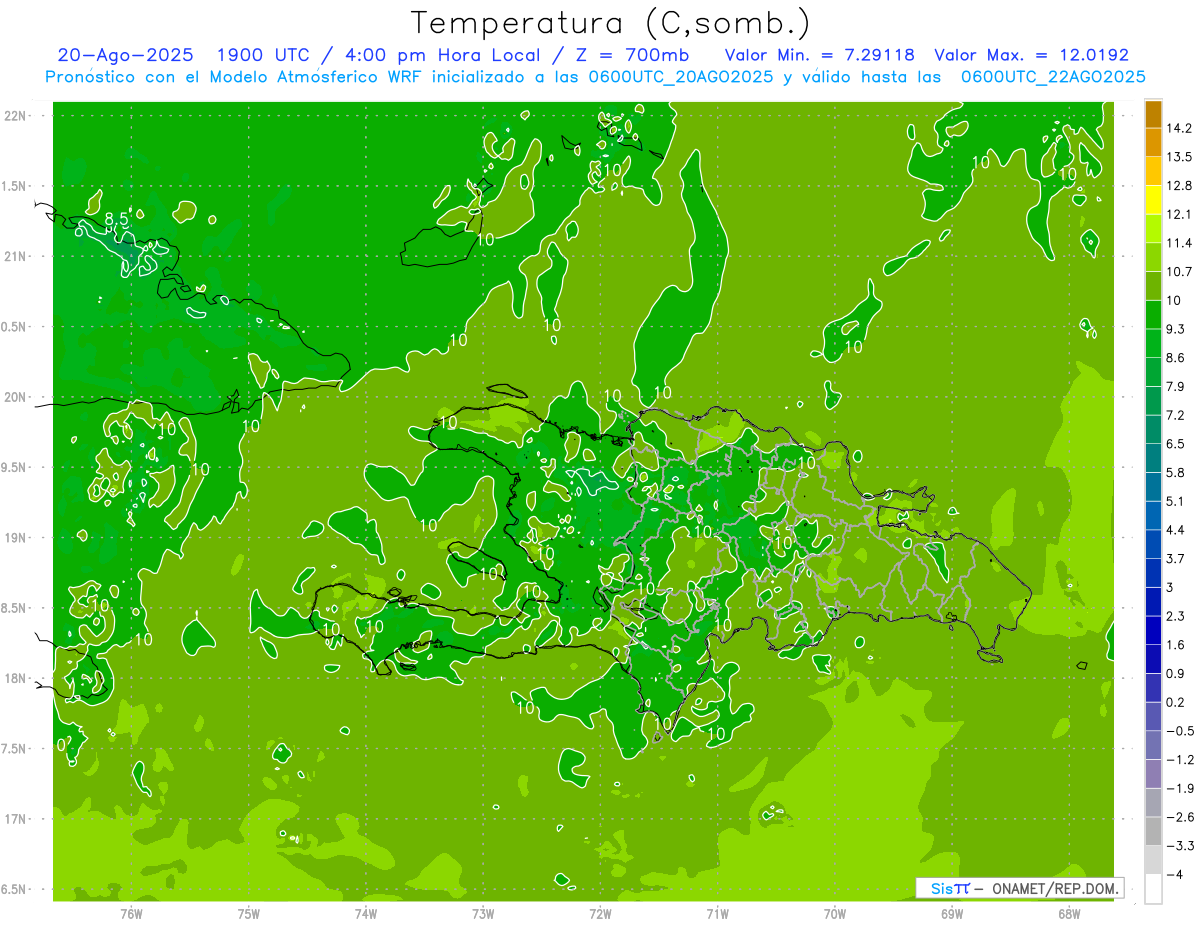Click the legend value '-0.5'
Viewport: 1200px width, 927px height.
pos(1179,731)
